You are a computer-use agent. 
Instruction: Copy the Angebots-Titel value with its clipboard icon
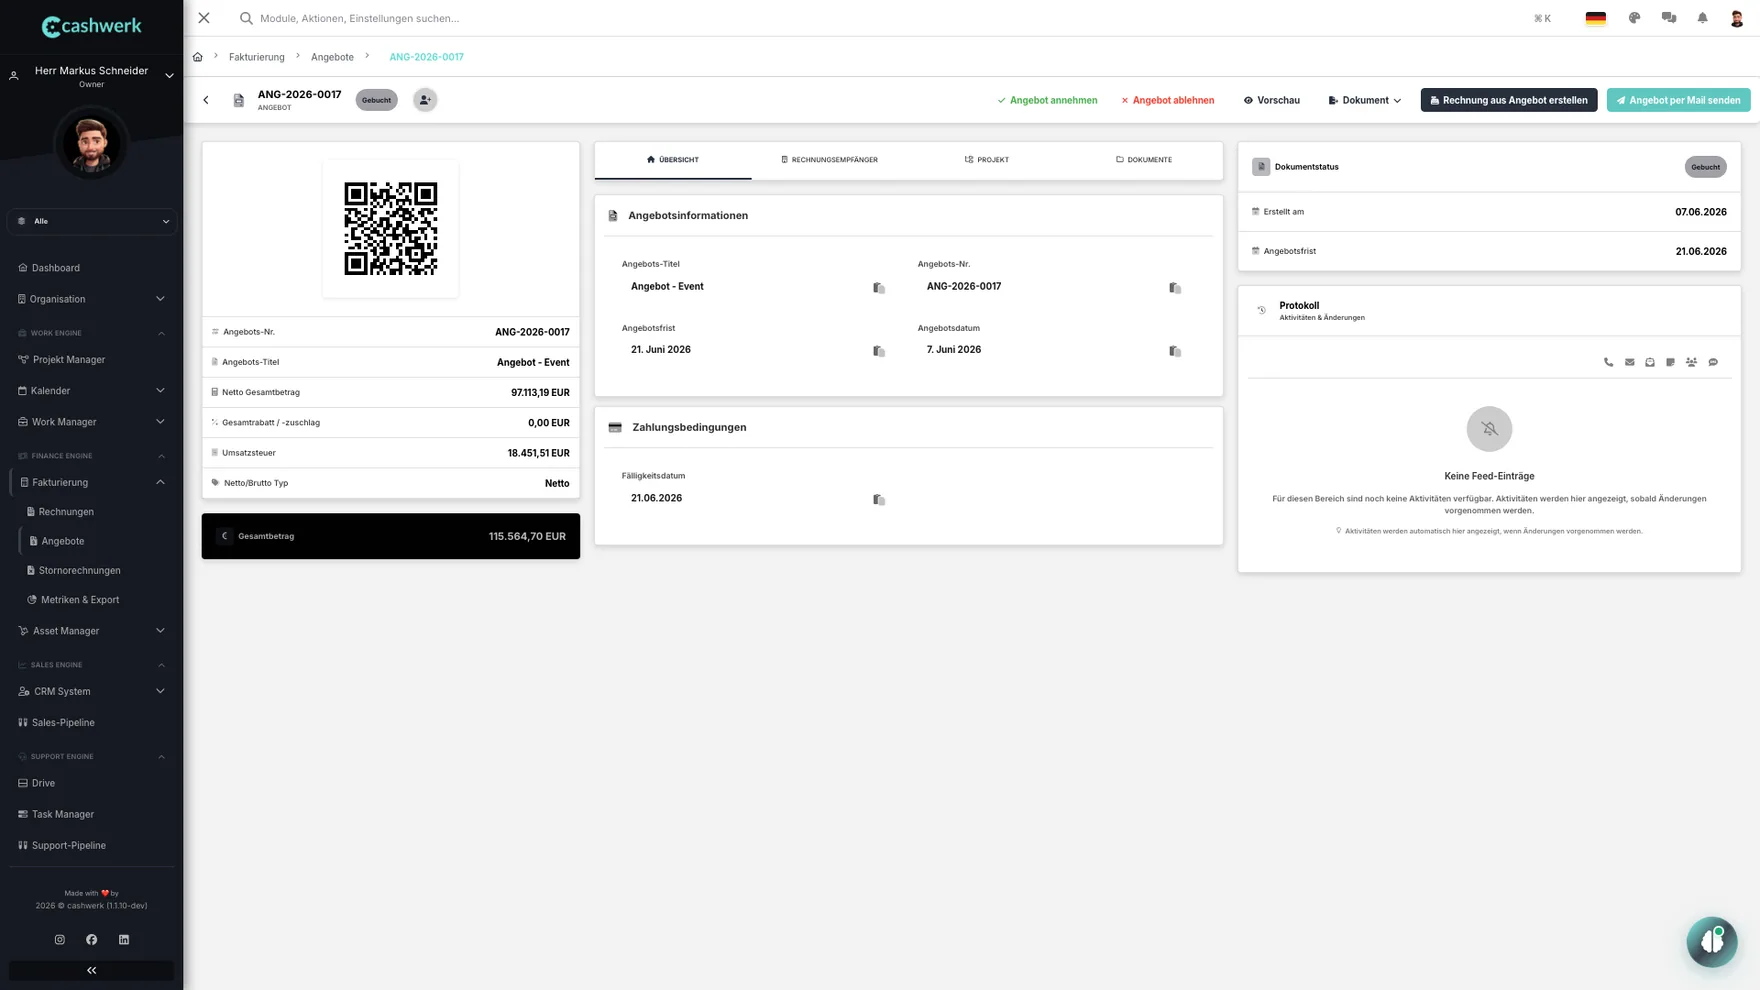[x=879, y=288]
